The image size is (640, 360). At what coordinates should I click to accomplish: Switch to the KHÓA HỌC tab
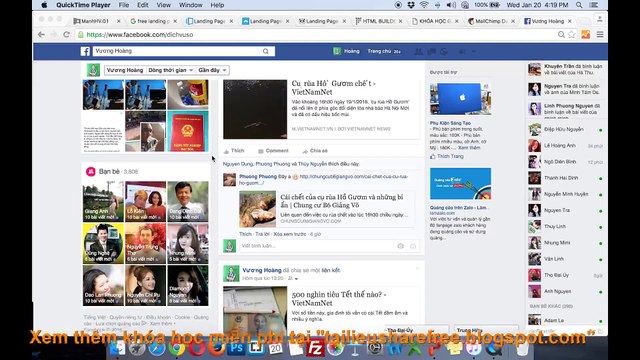tap(436, 21)
